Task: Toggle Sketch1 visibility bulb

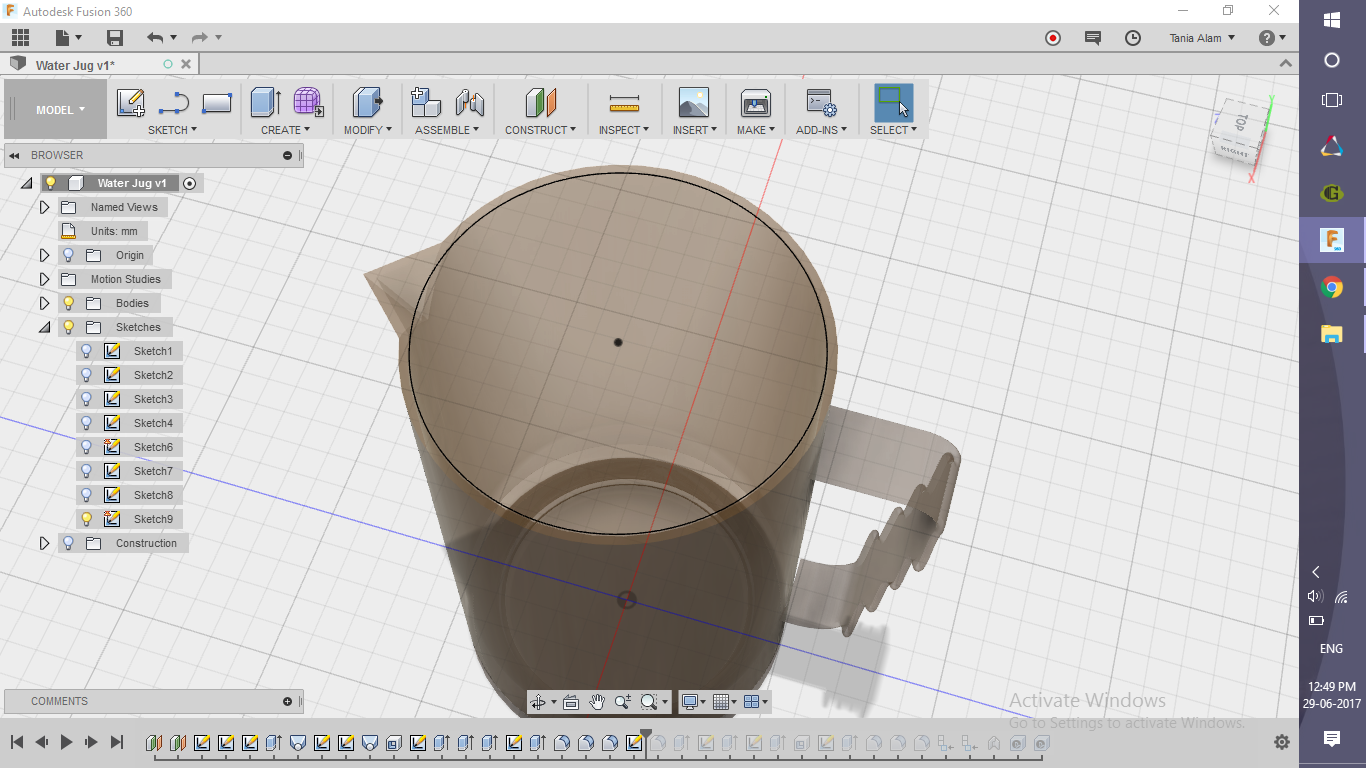Action: tap(87, 351)
